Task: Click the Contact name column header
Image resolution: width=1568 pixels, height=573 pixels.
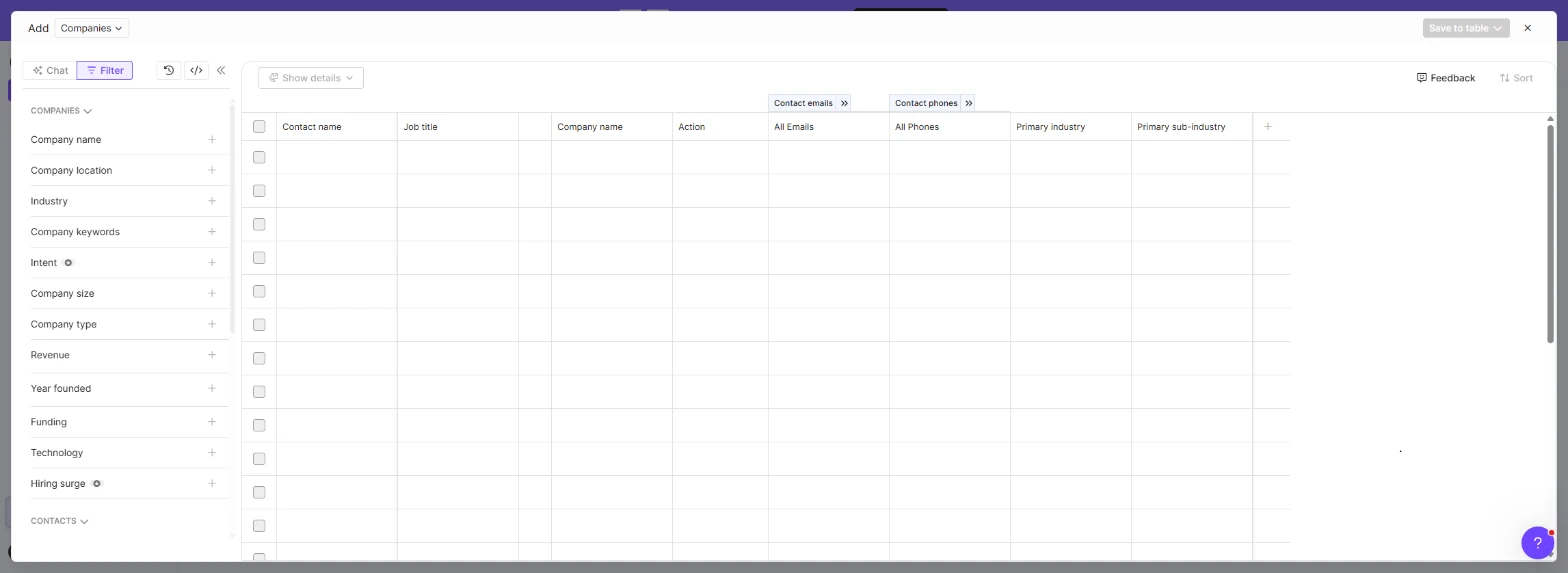Action: tap(337, 127)
